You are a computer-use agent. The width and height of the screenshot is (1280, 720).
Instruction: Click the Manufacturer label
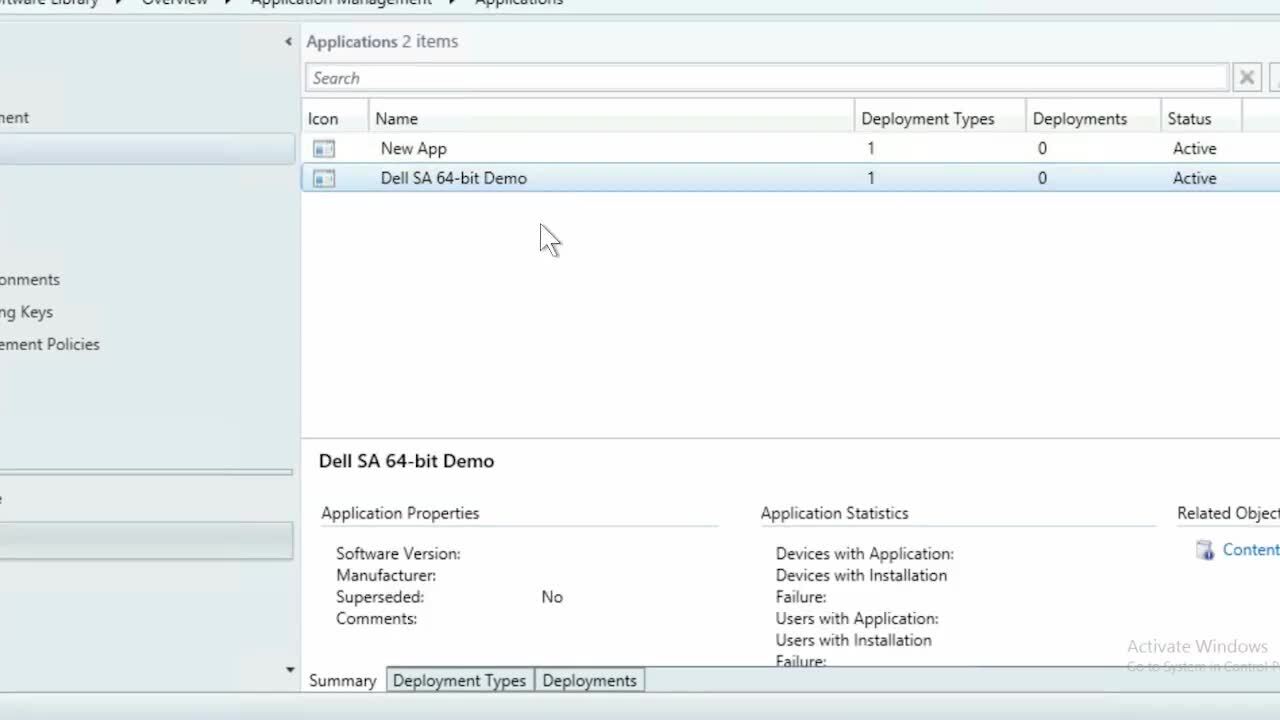pyautogui.click(x=386, y=575)
